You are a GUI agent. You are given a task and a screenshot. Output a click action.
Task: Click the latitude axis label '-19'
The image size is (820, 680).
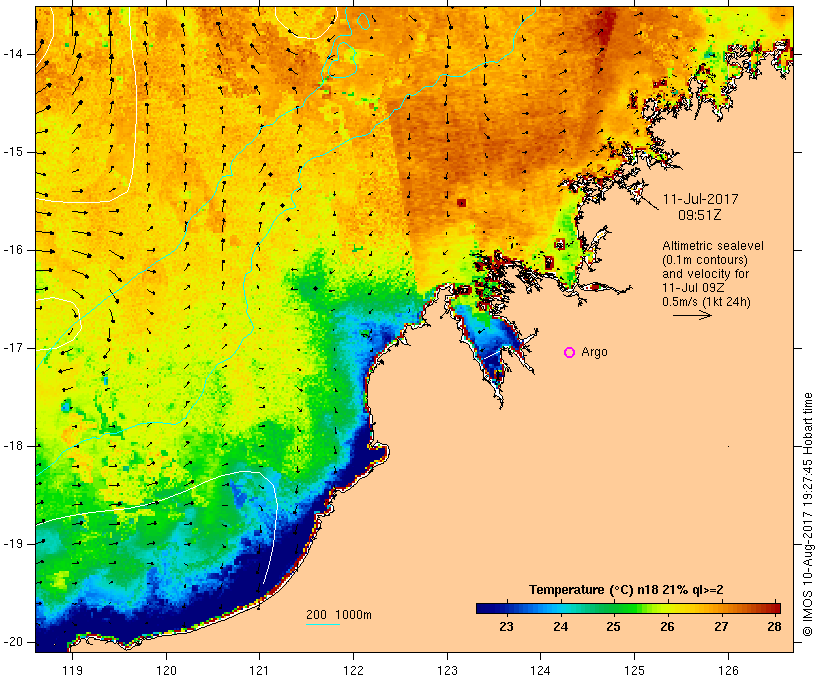[x=13, y=544]
